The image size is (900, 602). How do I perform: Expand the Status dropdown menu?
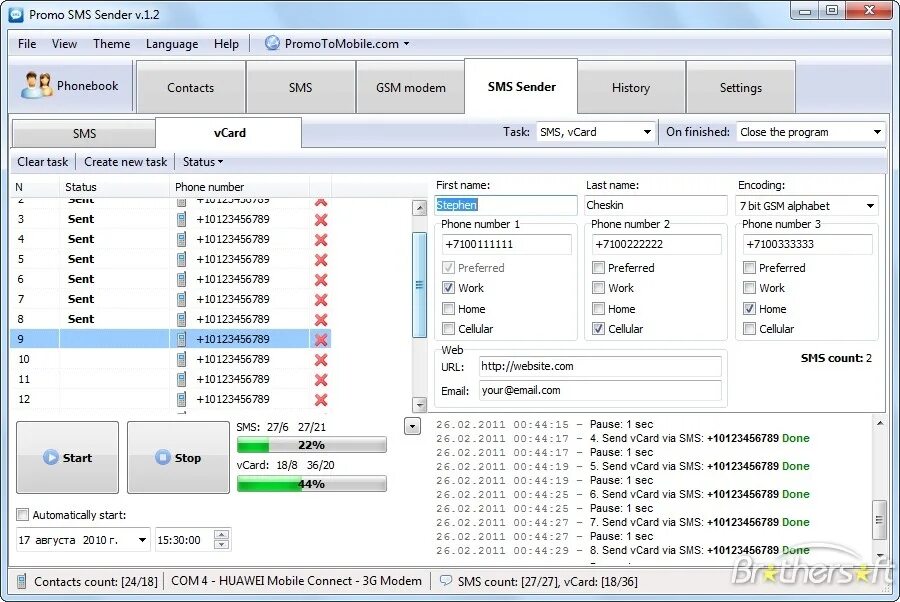click(x=203, y=162)
